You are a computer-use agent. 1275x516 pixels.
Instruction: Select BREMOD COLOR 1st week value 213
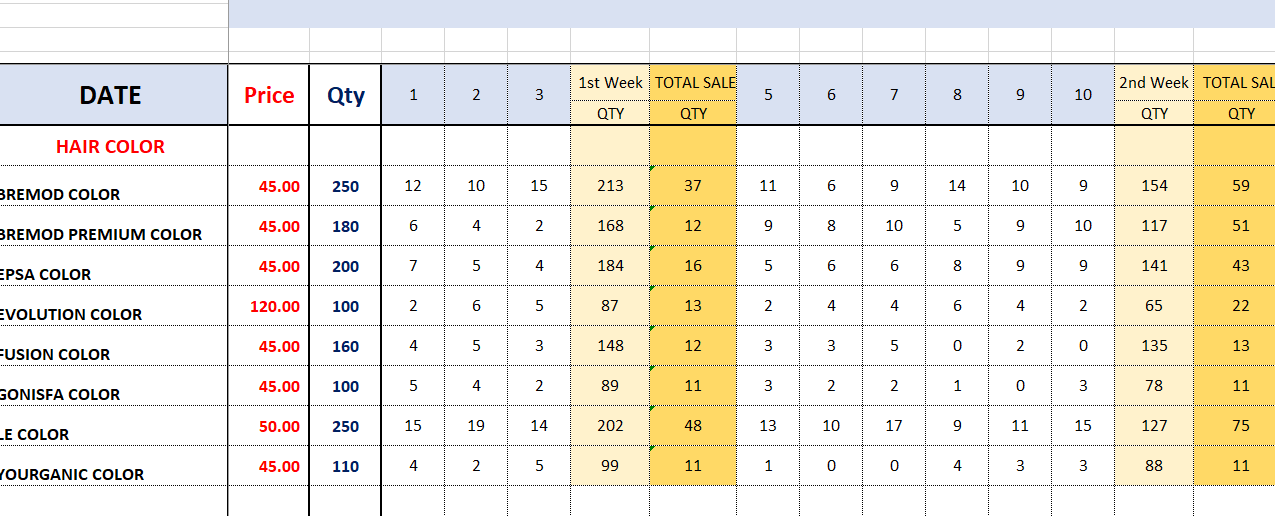tap(610, 186)
